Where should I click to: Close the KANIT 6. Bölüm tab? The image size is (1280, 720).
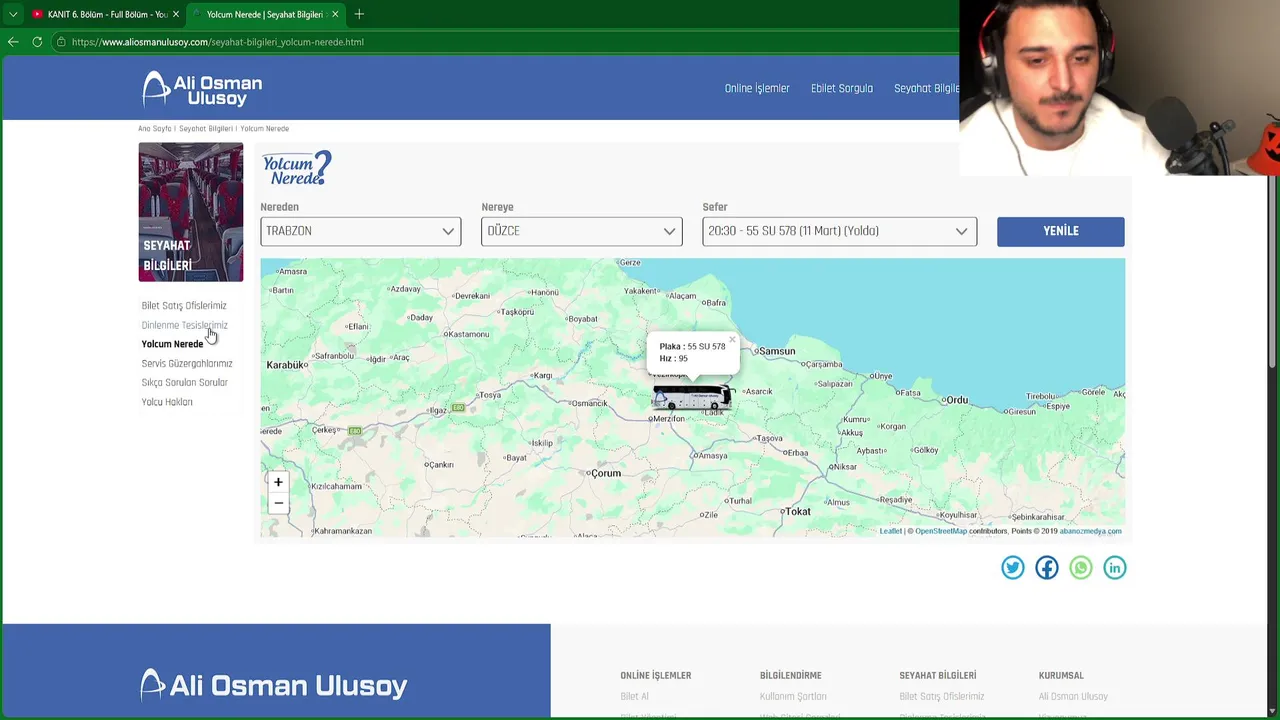click(x=176, y=14)
